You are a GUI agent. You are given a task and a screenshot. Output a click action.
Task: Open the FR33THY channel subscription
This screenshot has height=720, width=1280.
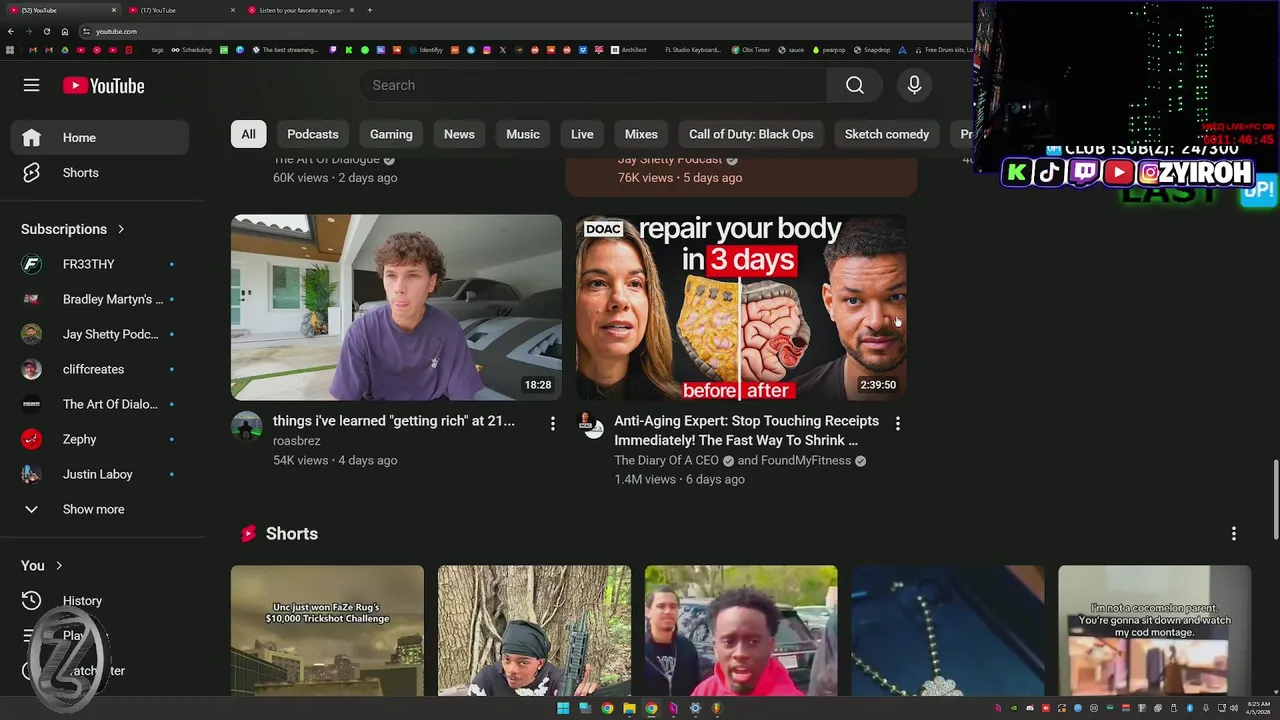pos(100,264)
